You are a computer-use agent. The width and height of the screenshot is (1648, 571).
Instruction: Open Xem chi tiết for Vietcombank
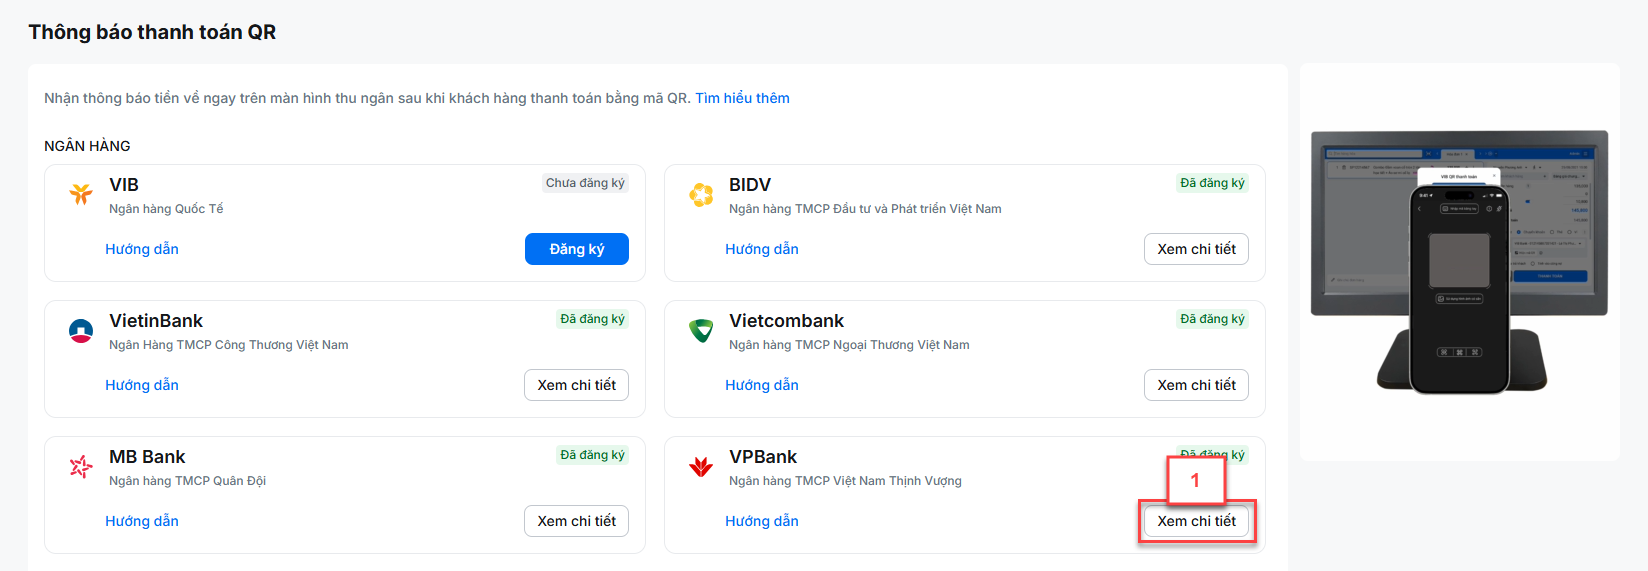(x=1196, y=385)
